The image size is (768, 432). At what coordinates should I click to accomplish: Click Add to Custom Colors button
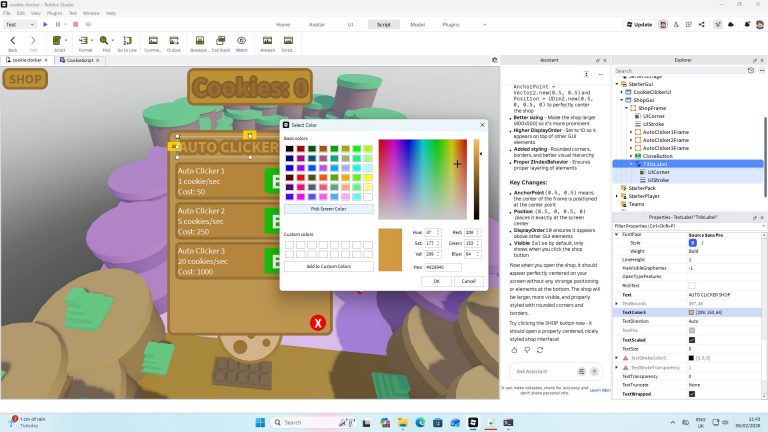328,266
